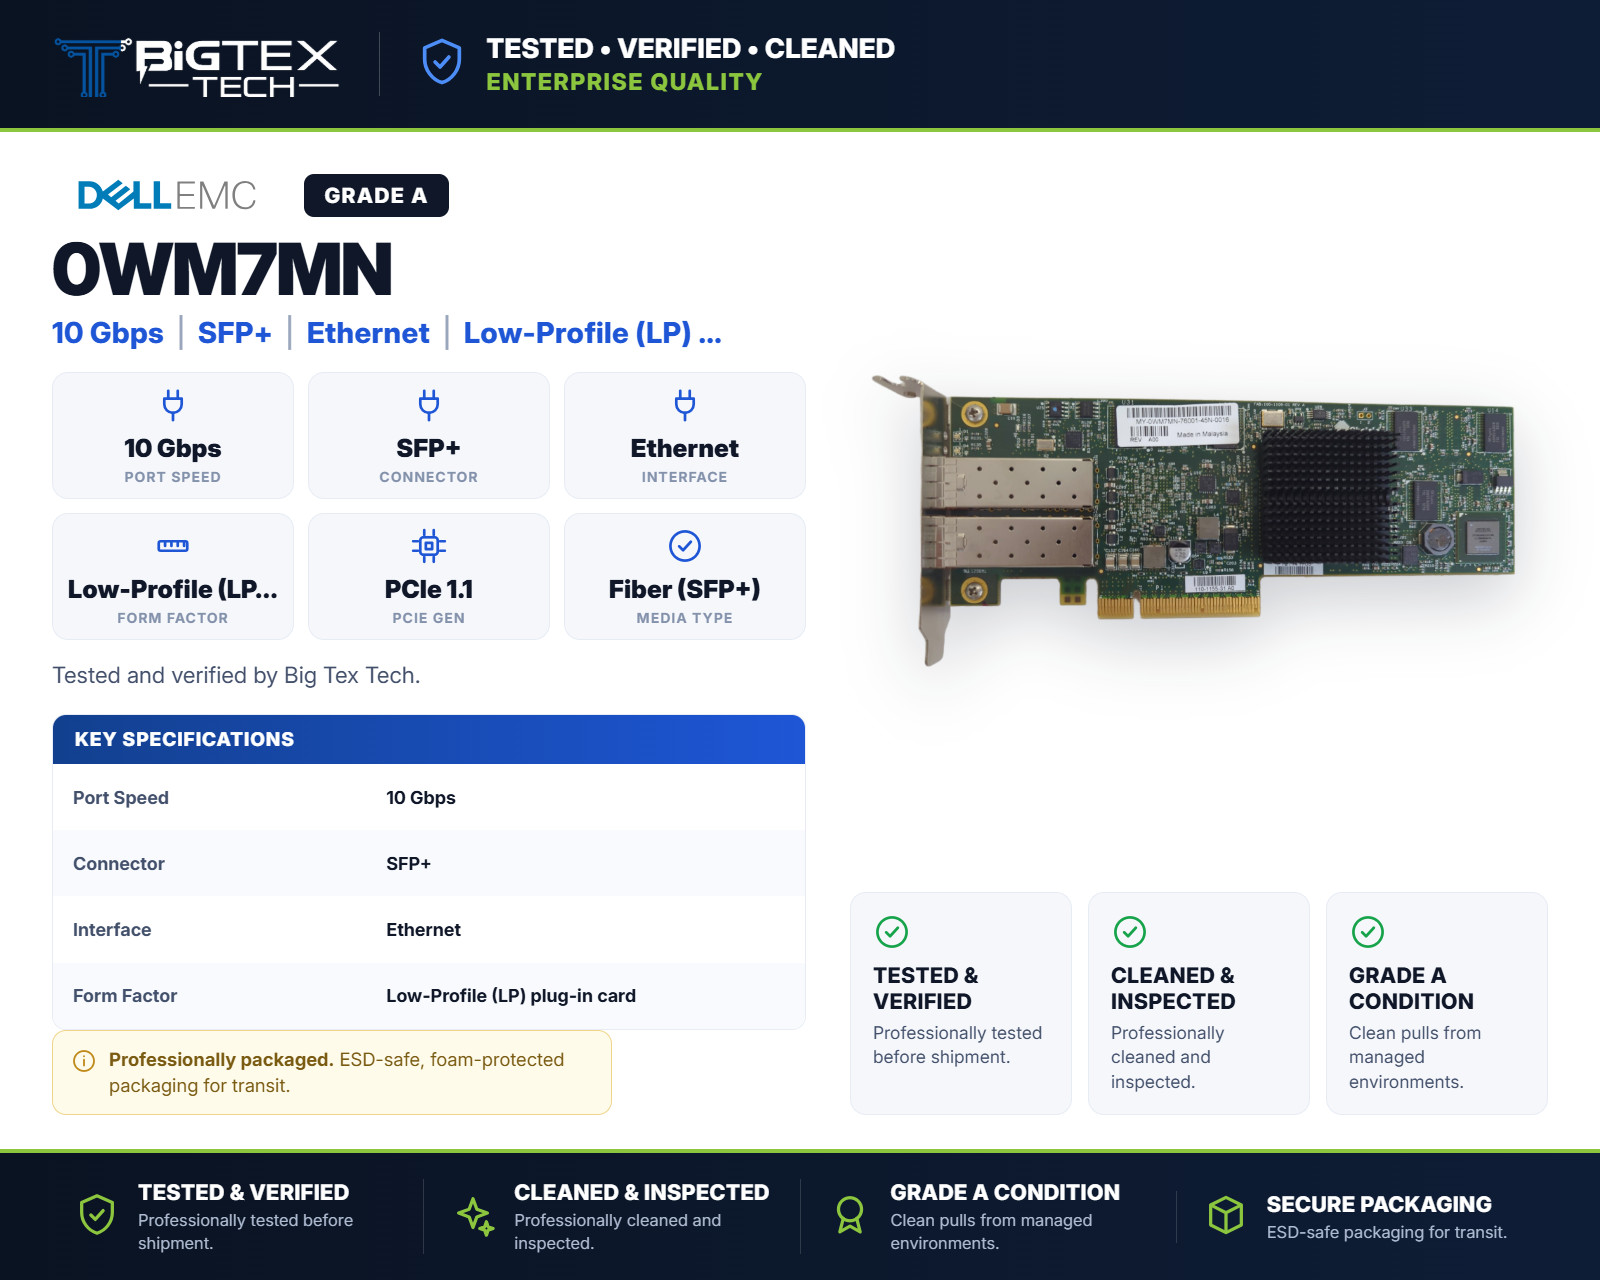Click green check on Tested & Verified card

coord(892,932)
